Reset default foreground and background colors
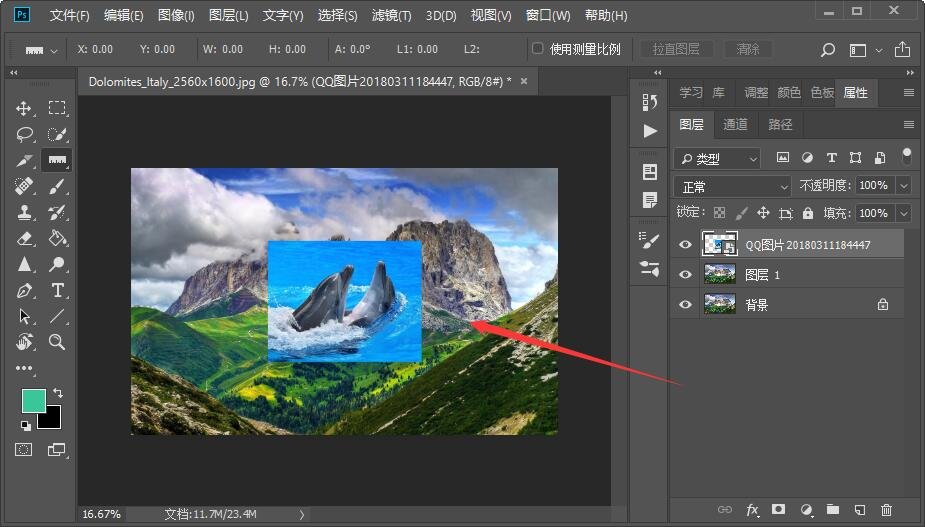 25,425
